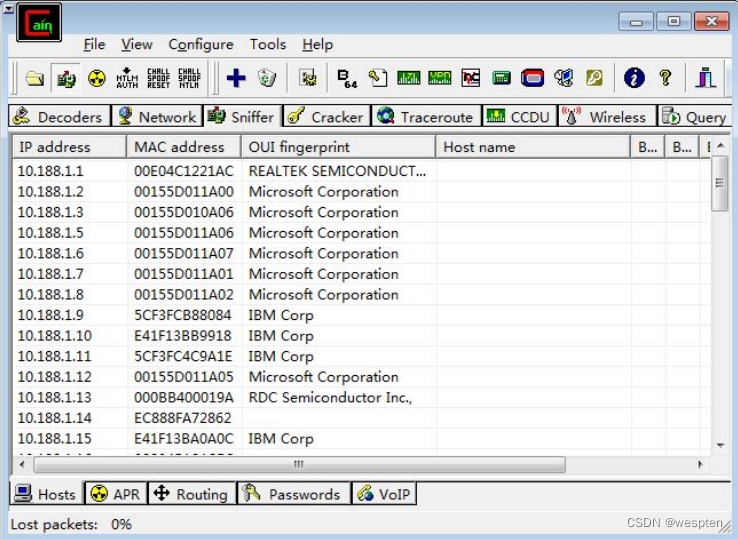The width and height of the screenshot is (738, 539).
Task: Select MAC address EC888FA72862
Action: click(183, 418)
